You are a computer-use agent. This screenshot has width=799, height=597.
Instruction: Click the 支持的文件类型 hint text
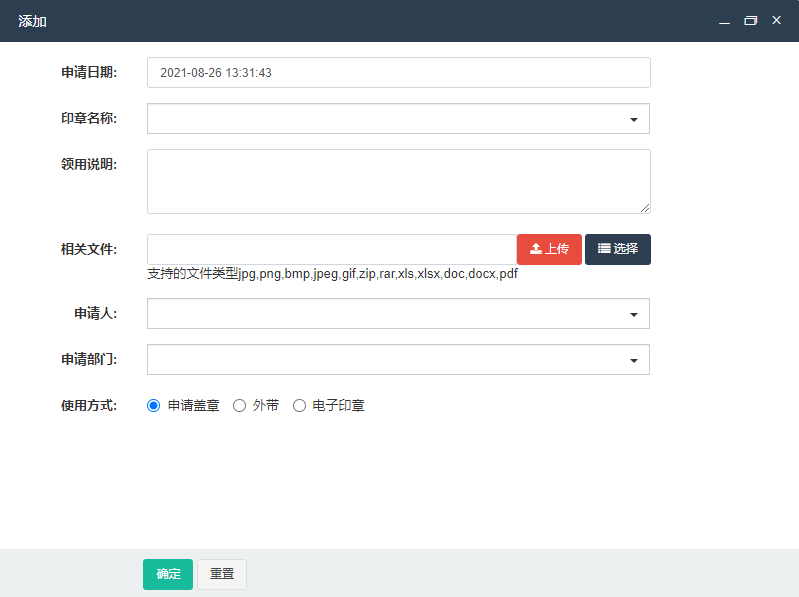(x=332, y=274)
